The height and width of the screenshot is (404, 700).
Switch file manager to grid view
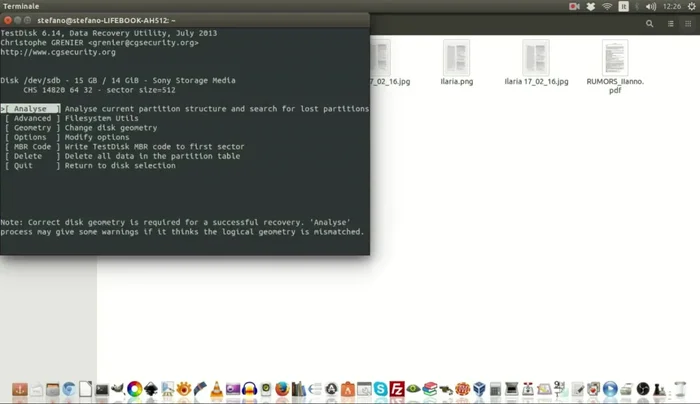click(x=688, y=24)
